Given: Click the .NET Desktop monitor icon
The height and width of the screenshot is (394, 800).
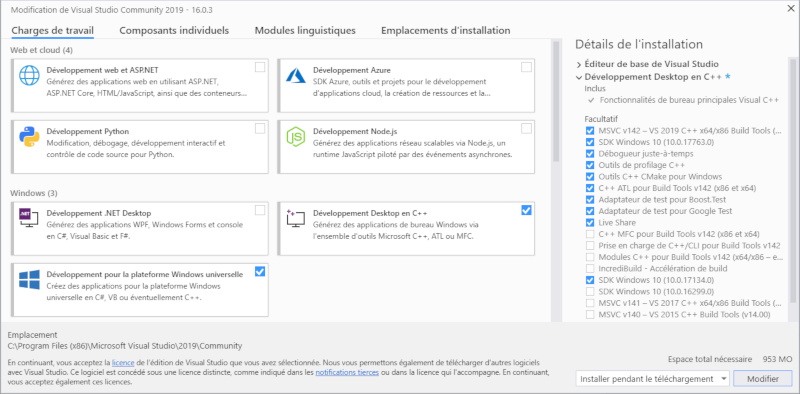Looking at the screenshot, I should coord(29,218).
